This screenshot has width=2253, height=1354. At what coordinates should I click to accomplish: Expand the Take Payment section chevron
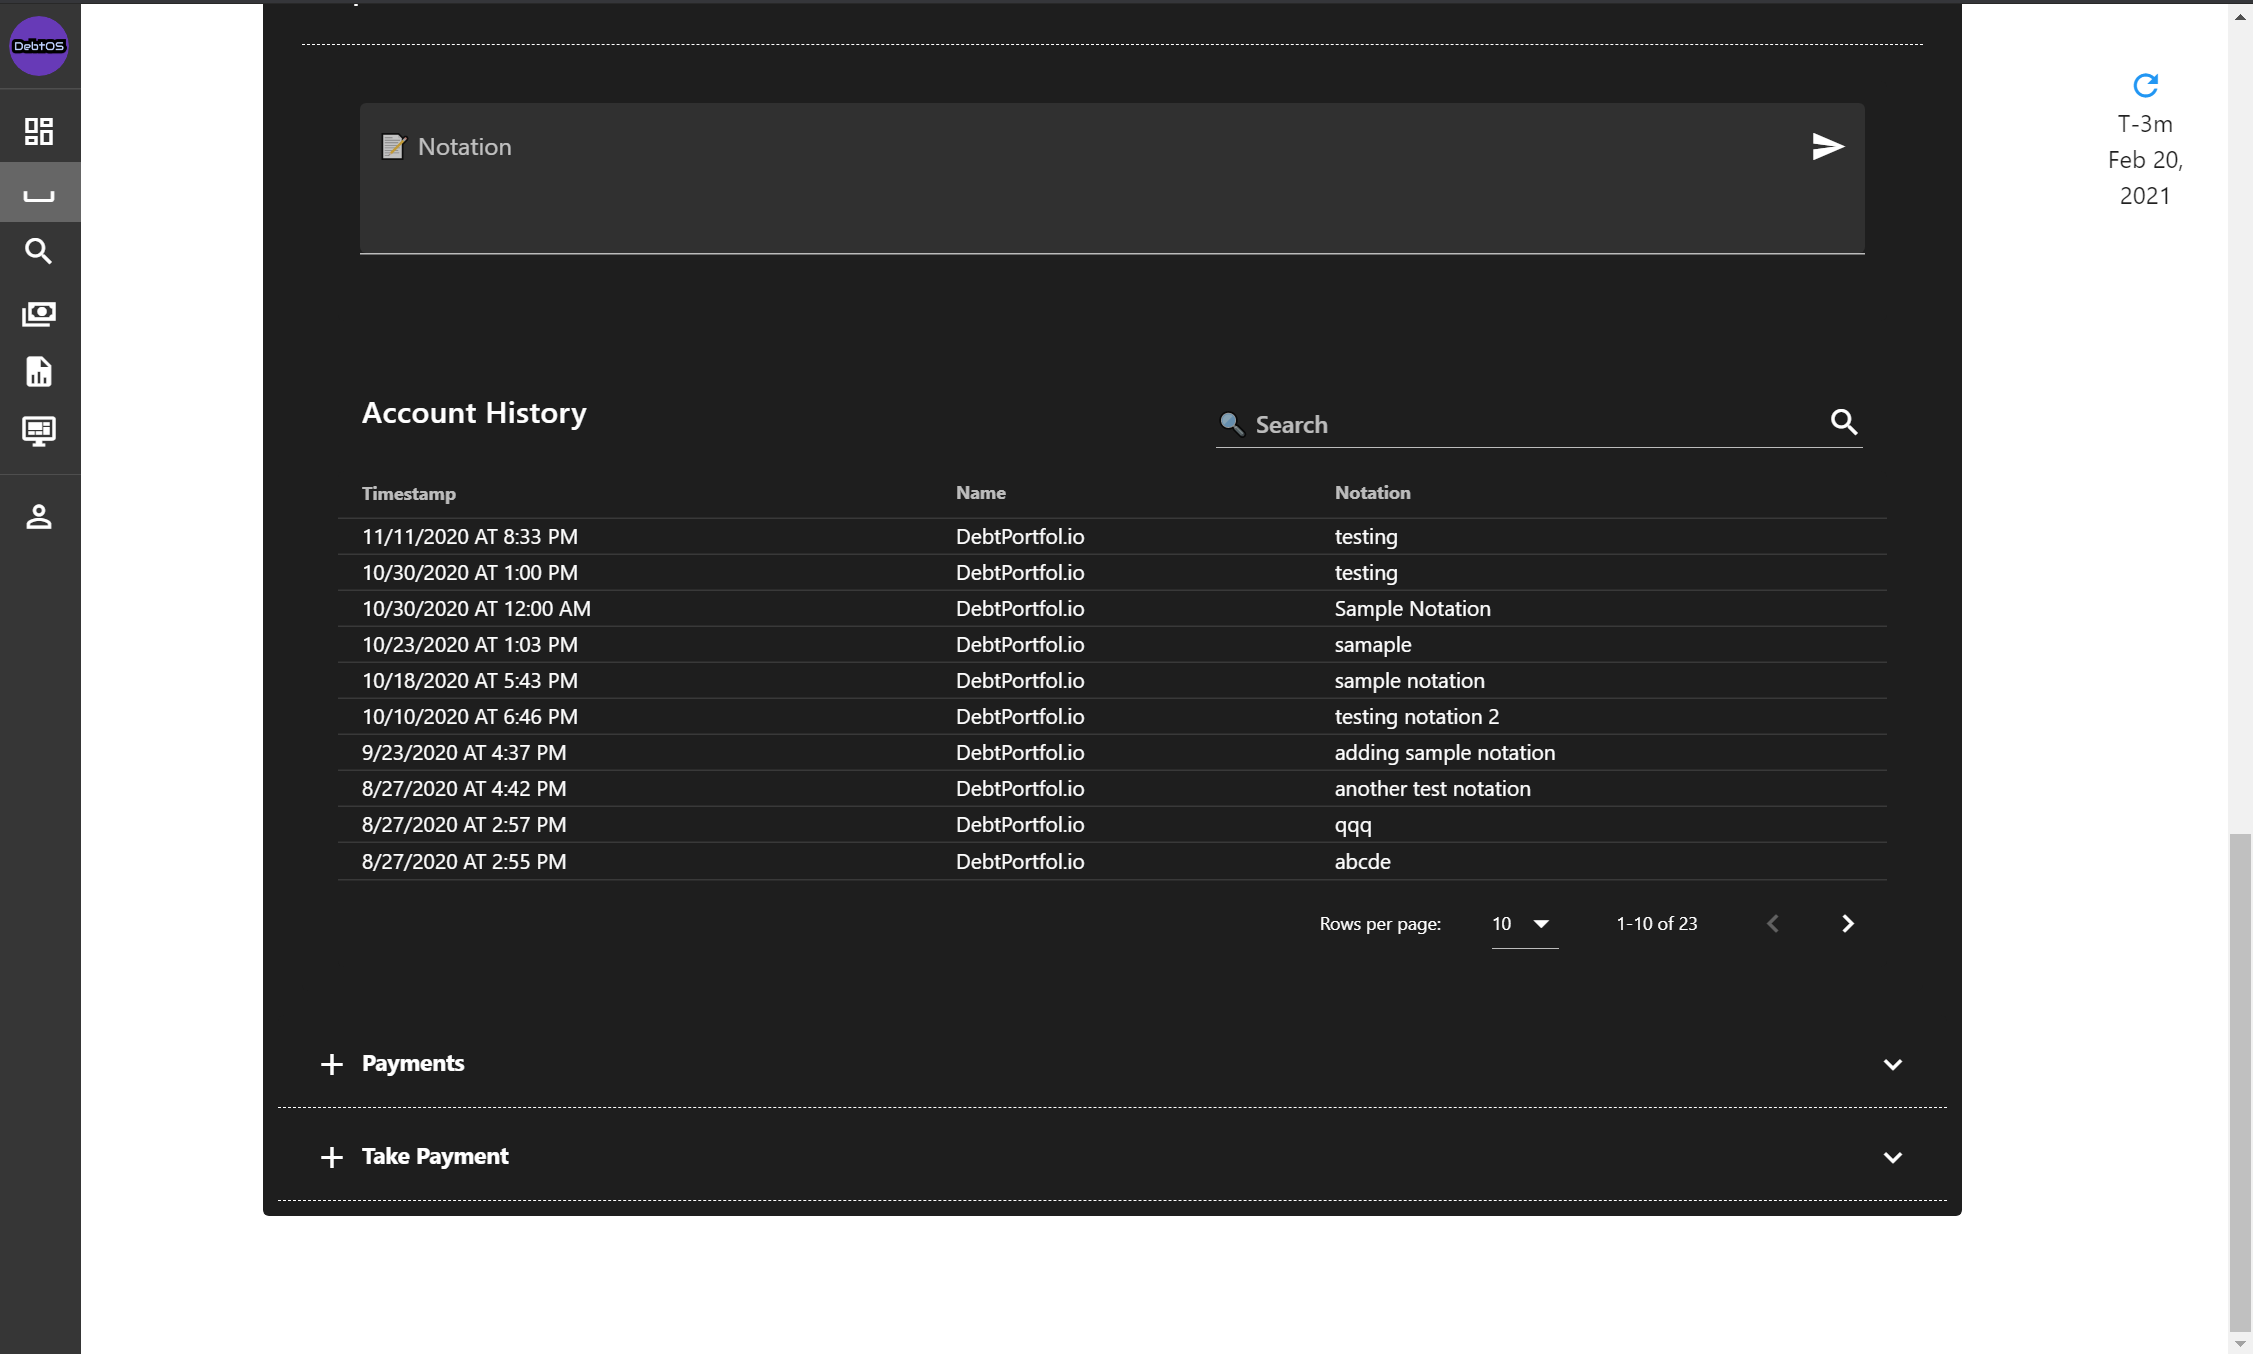click(1892, 1157)
